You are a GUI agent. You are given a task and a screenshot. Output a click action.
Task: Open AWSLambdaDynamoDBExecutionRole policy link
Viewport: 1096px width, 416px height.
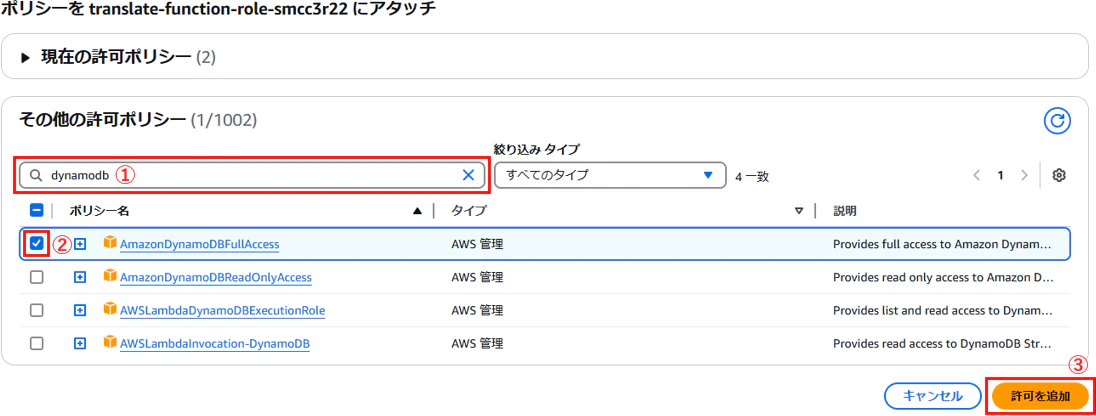coord(223,310)
